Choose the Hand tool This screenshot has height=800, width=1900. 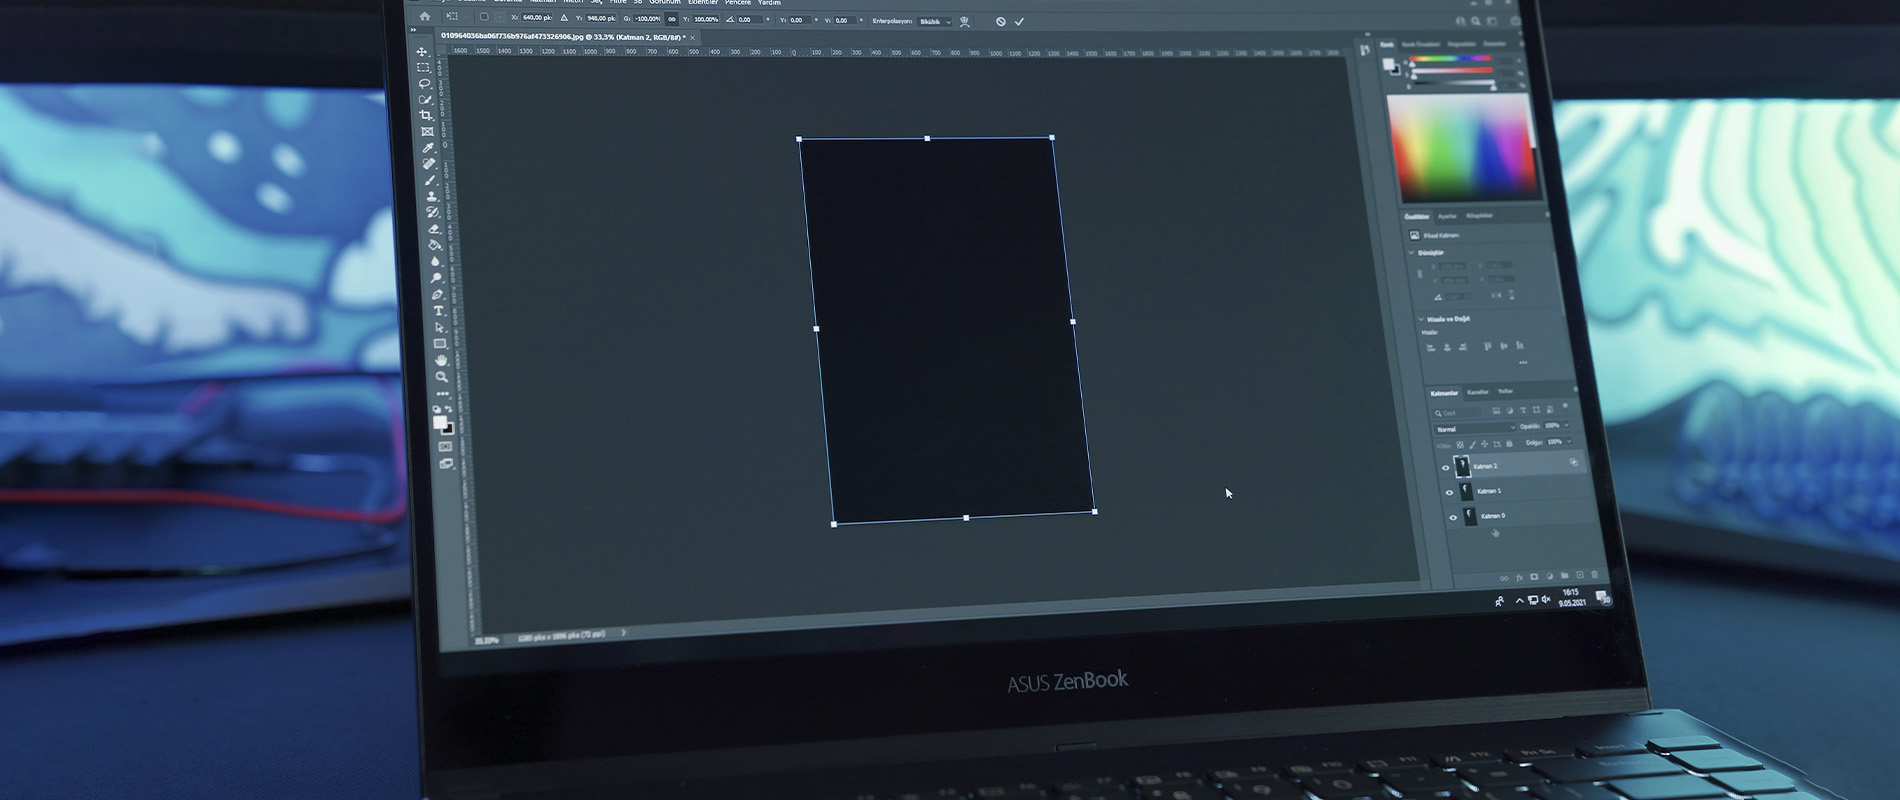(x=441, y=360)
